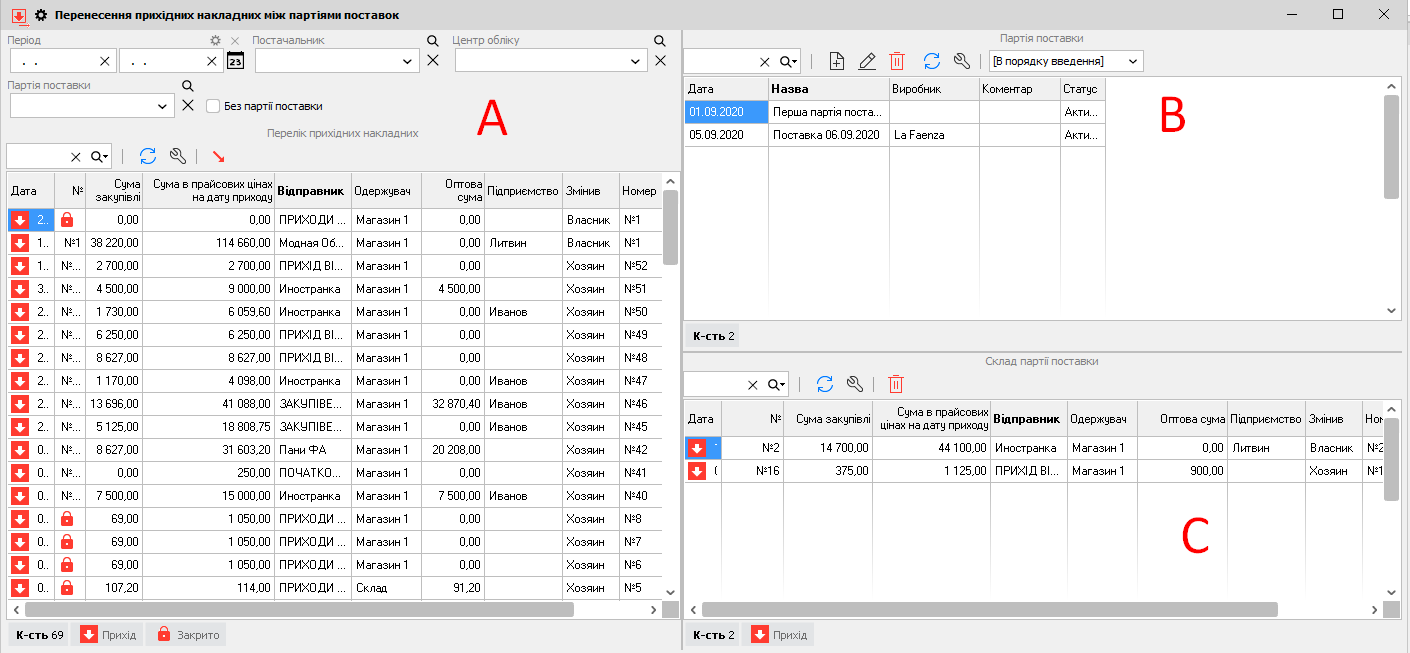This screenshot has width=1410, height=653.
Task: Delete the delivery batch using the top trash icon
Action: tap(897, 61)
